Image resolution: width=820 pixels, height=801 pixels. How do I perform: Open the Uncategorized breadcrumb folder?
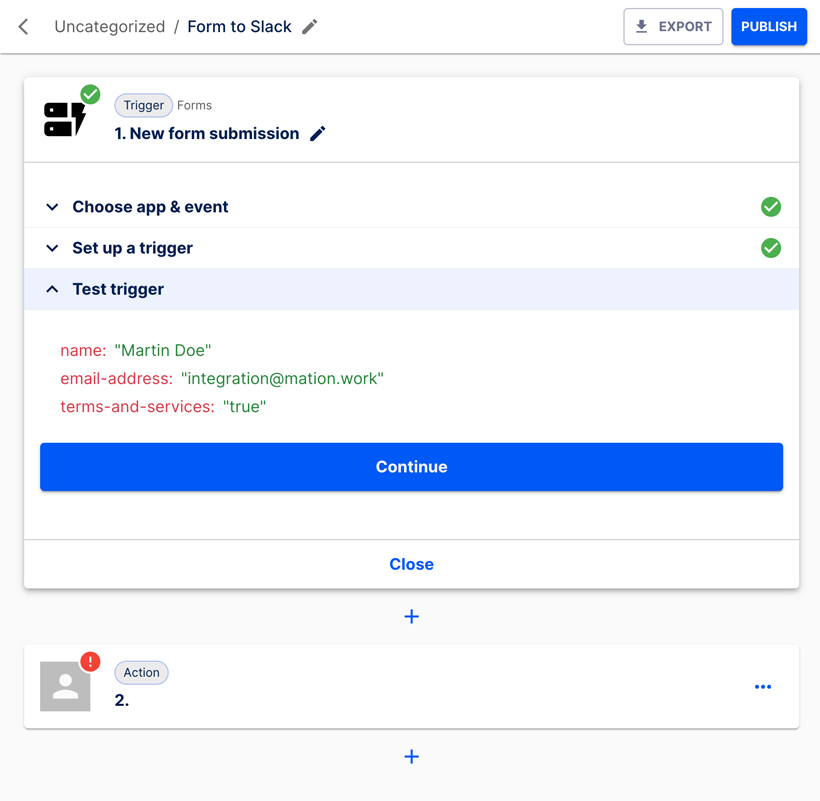109,27
